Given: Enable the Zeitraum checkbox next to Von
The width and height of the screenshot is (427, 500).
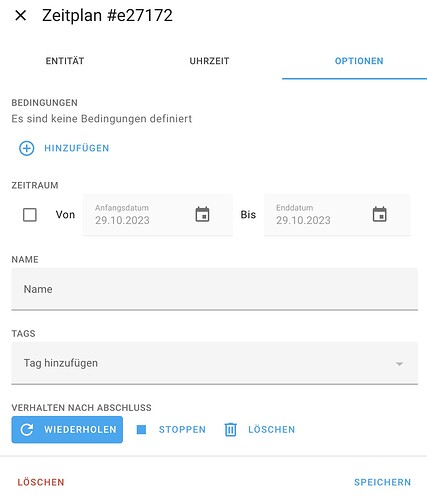Looking at the screenshot, I should [30, 215].
